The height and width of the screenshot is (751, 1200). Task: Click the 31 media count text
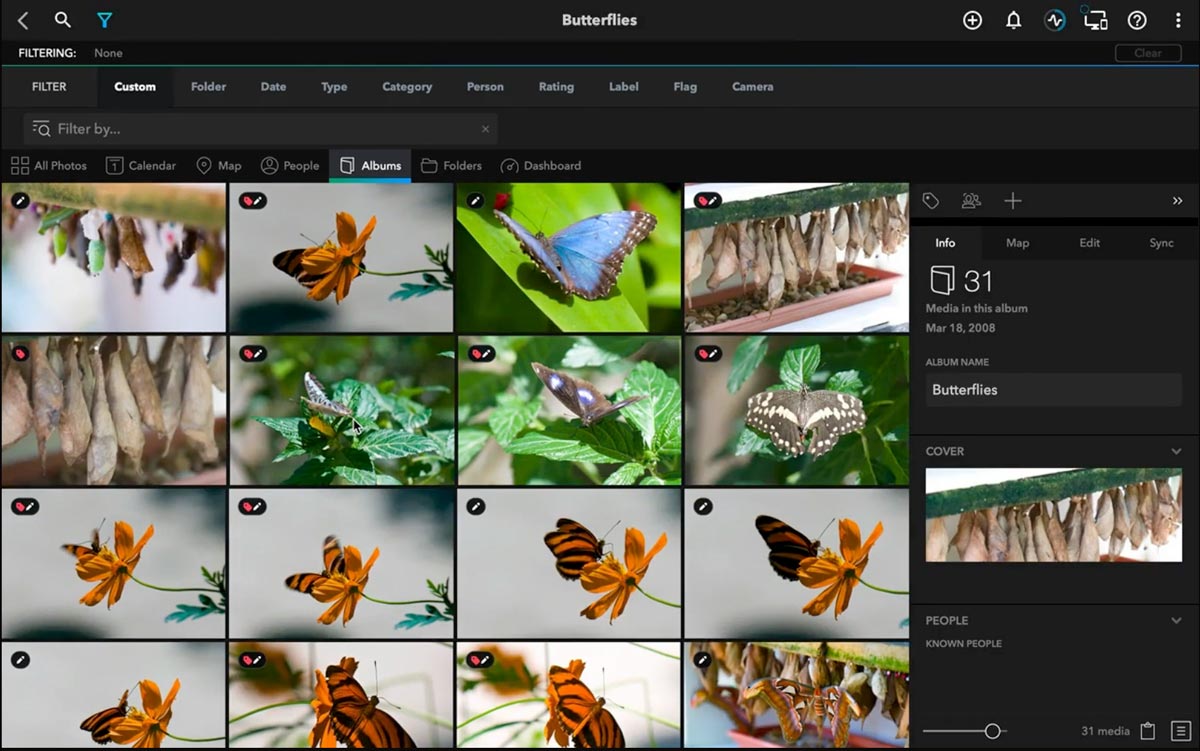(x=1105, y=731)
